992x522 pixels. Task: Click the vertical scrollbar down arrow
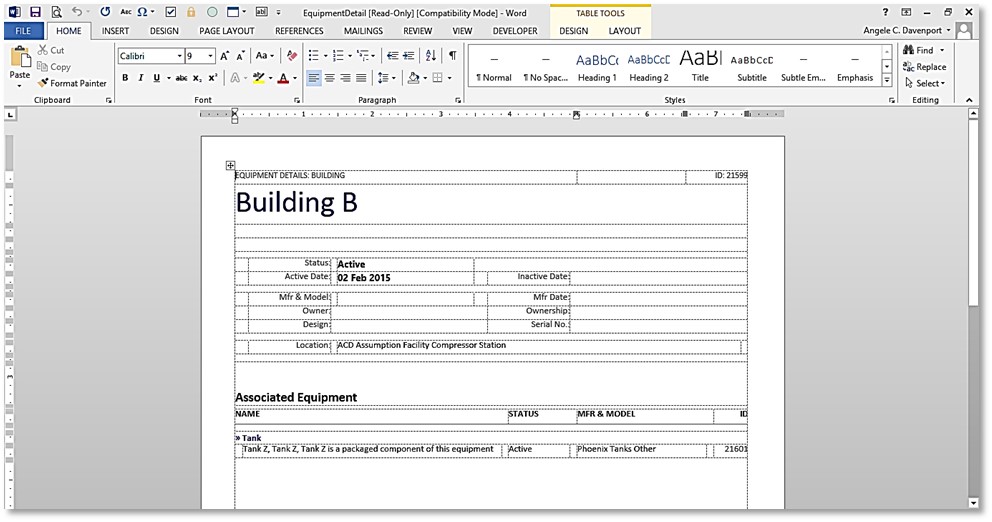974,503
